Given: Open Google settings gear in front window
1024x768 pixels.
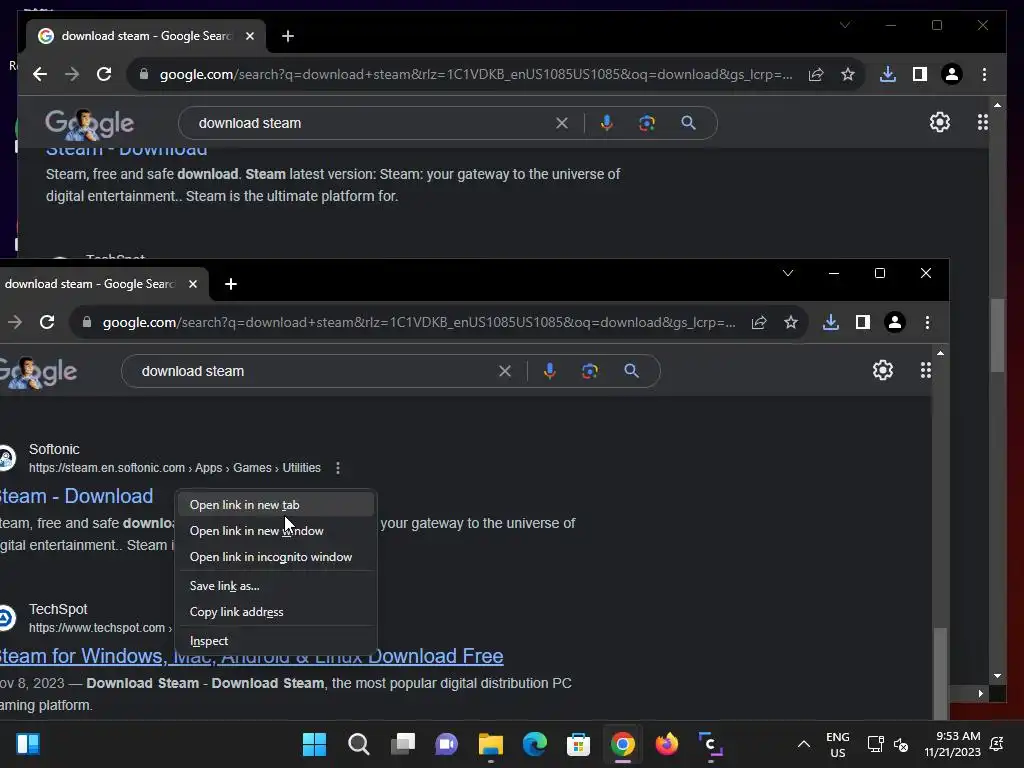Looking at the screenshot, I should (883, 370).
